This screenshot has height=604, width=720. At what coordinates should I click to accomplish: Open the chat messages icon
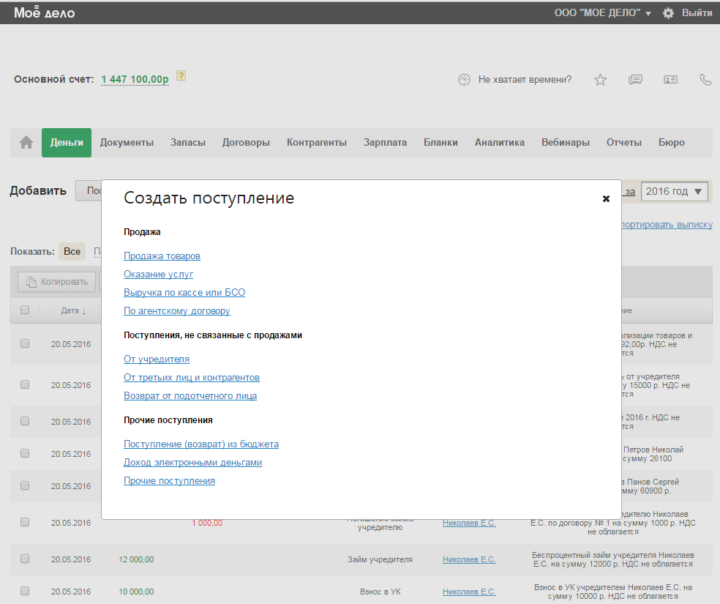click(635, 80)
